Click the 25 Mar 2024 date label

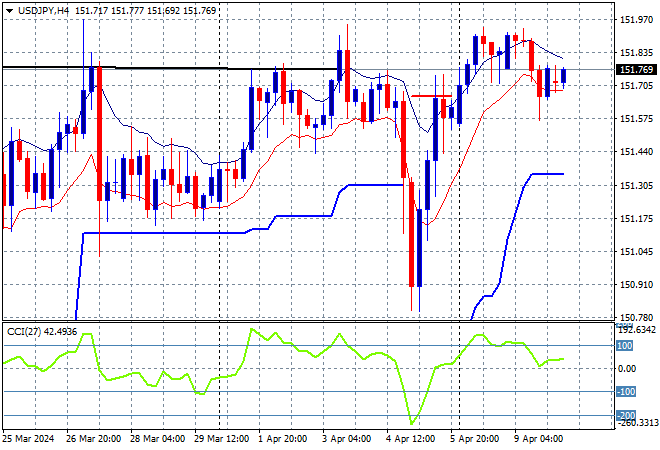tap(28, 439)
